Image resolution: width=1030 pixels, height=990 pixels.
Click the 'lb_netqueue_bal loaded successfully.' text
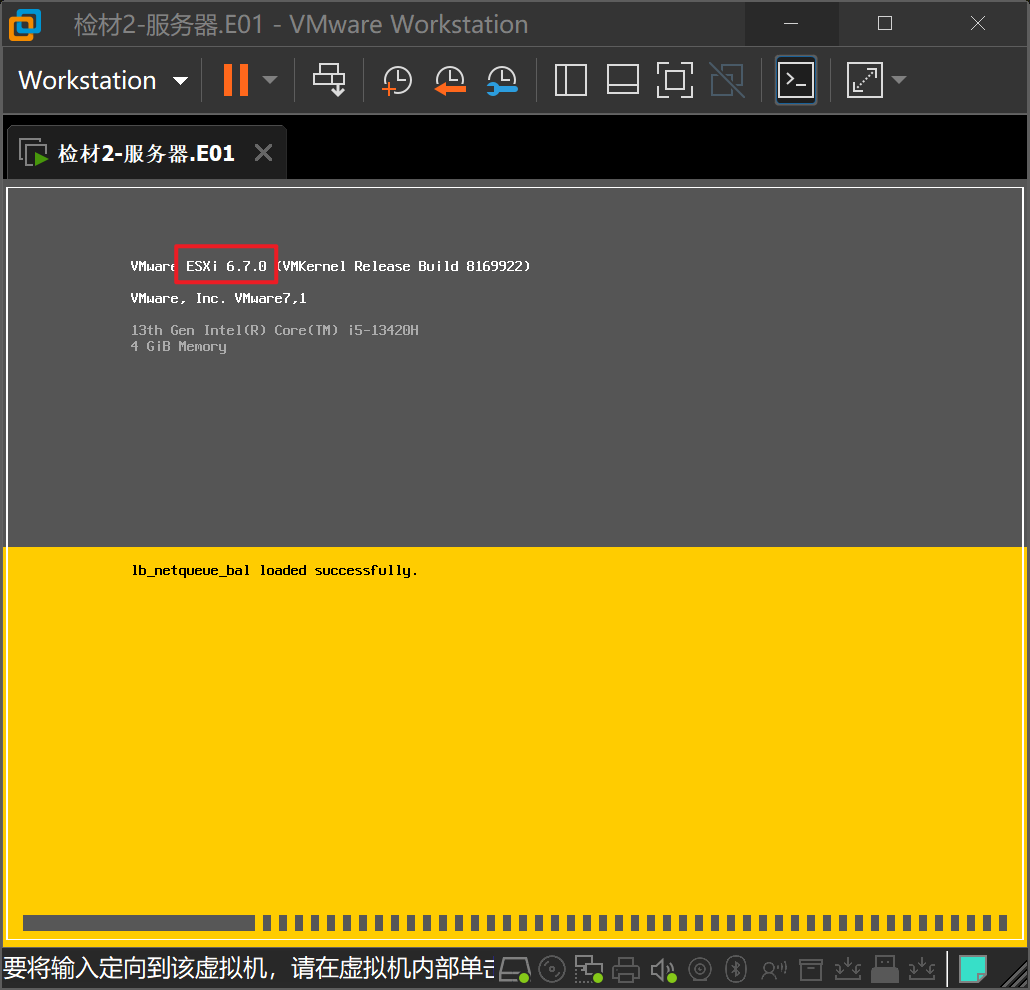coord(275,570)
